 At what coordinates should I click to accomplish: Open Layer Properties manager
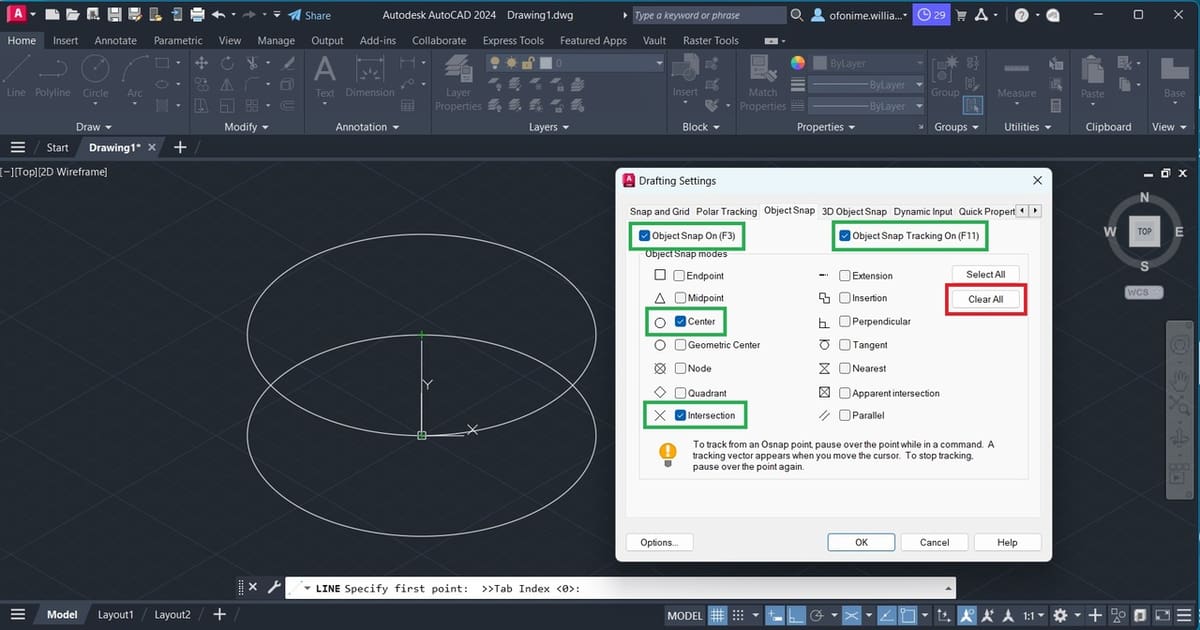pos(458,82)
